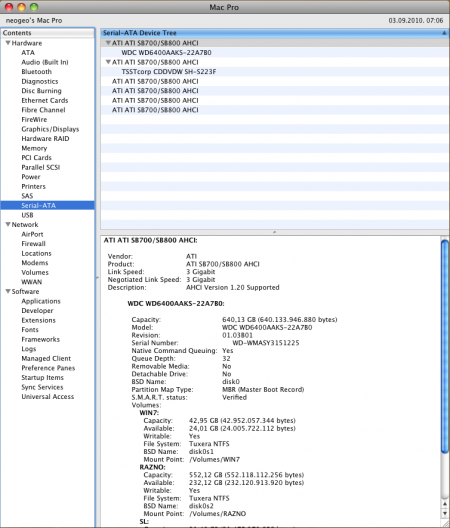Collapse the Hardware section in Contents
The width and height of the screenshot is (450, 528).
pos(8,43)
